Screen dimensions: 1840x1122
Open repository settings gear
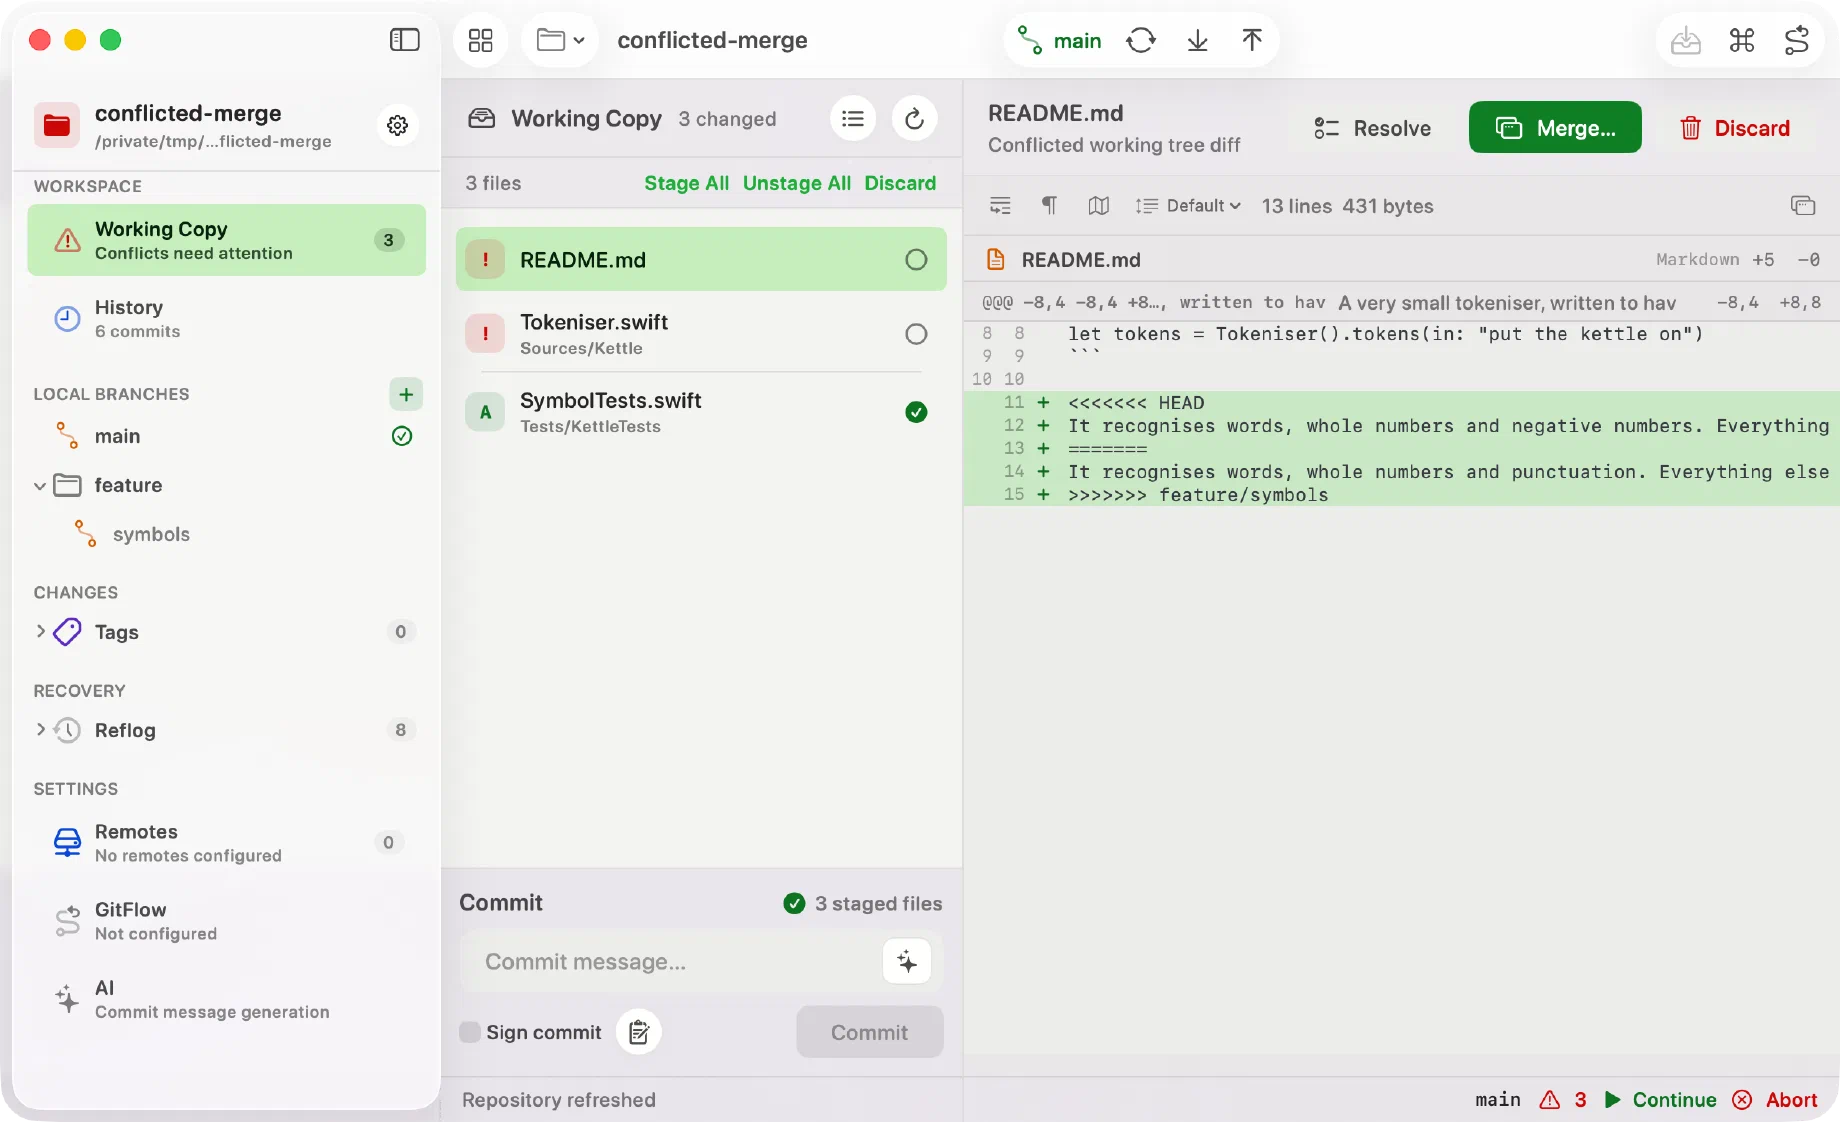(398, 125)
